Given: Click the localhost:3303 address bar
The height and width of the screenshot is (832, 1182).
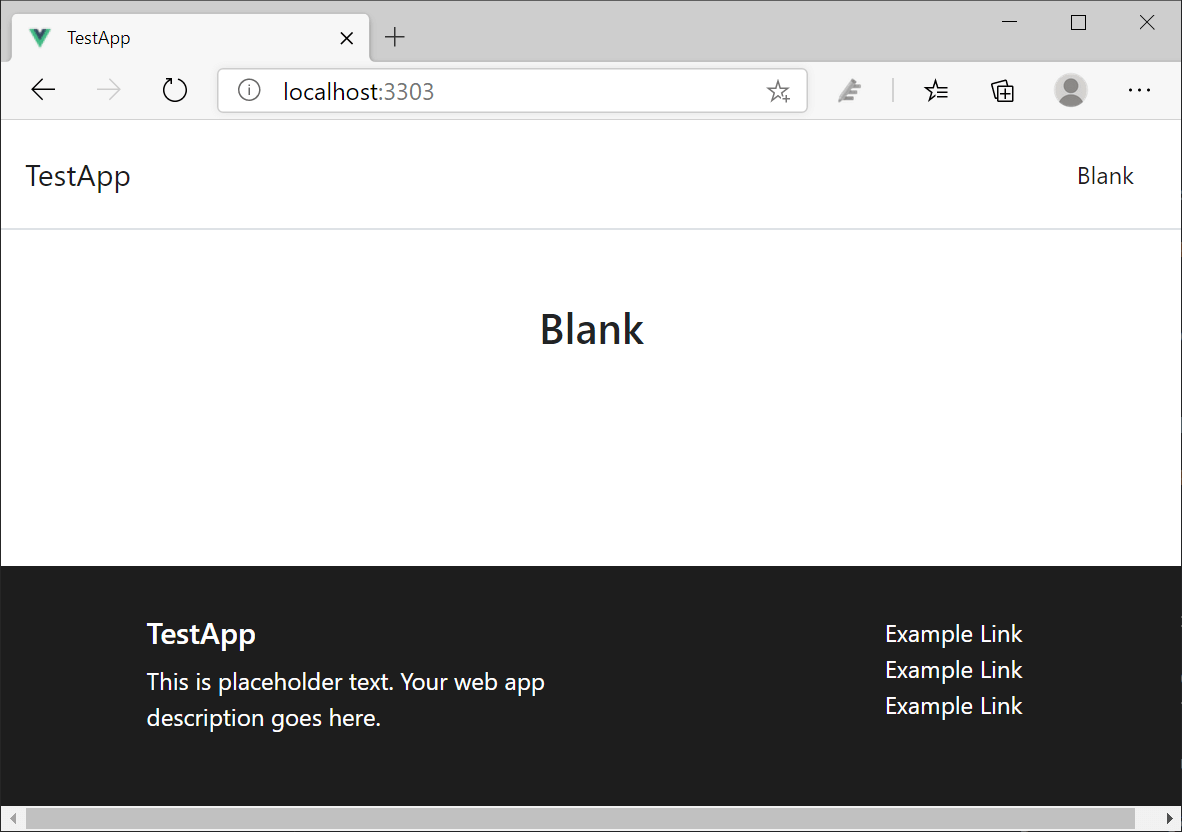Looking at the screenshot, I should coord(500,92).
